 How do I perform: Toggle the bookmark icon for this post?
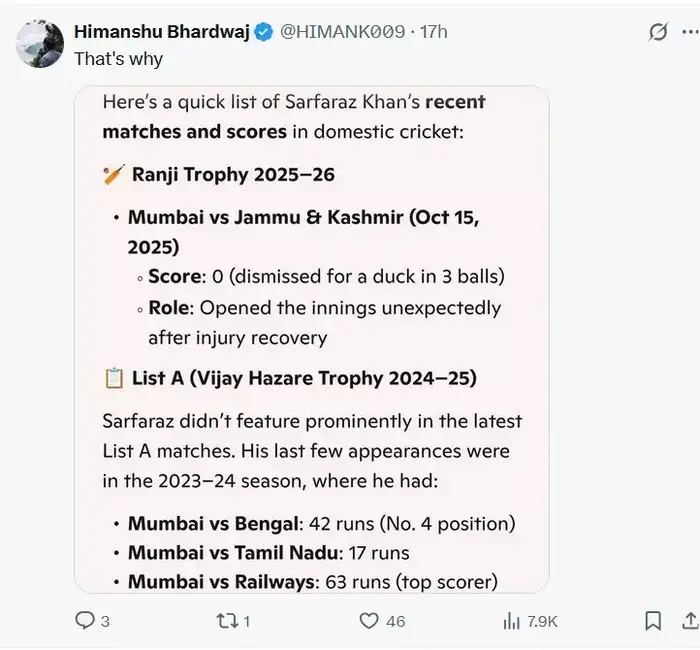point(653,621)
